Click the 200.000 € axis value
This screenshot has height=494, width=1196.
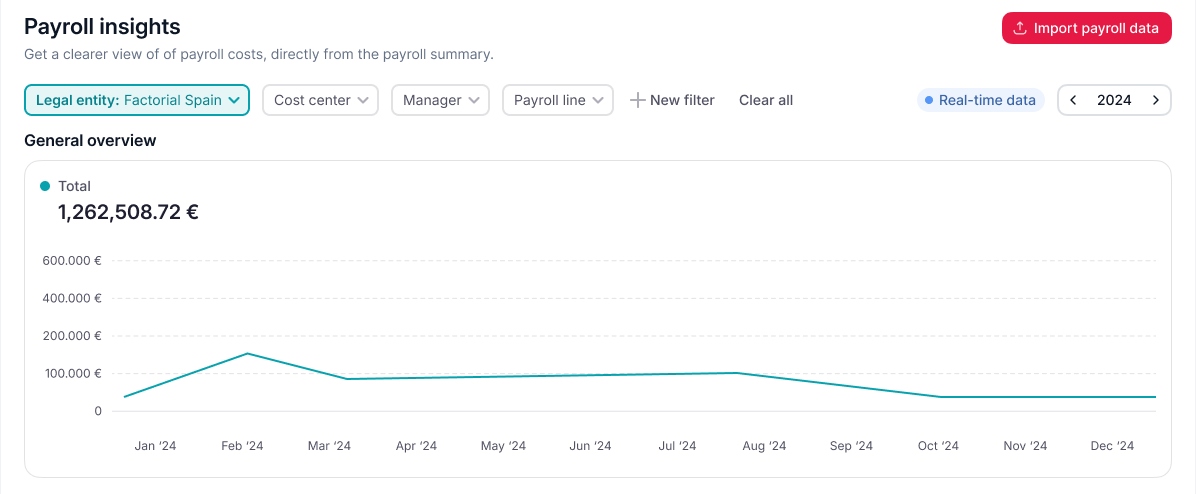coord(73,335)
